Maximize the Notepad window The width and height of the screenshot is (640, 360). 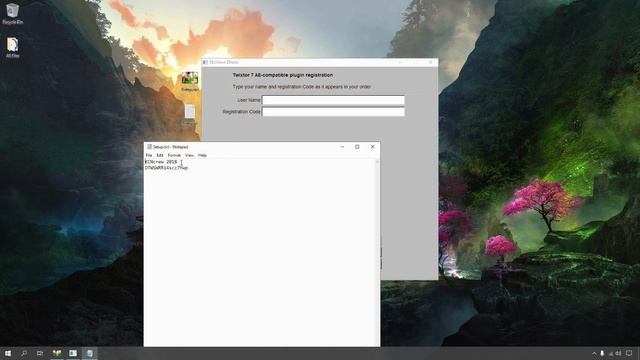tap(357, 147)
